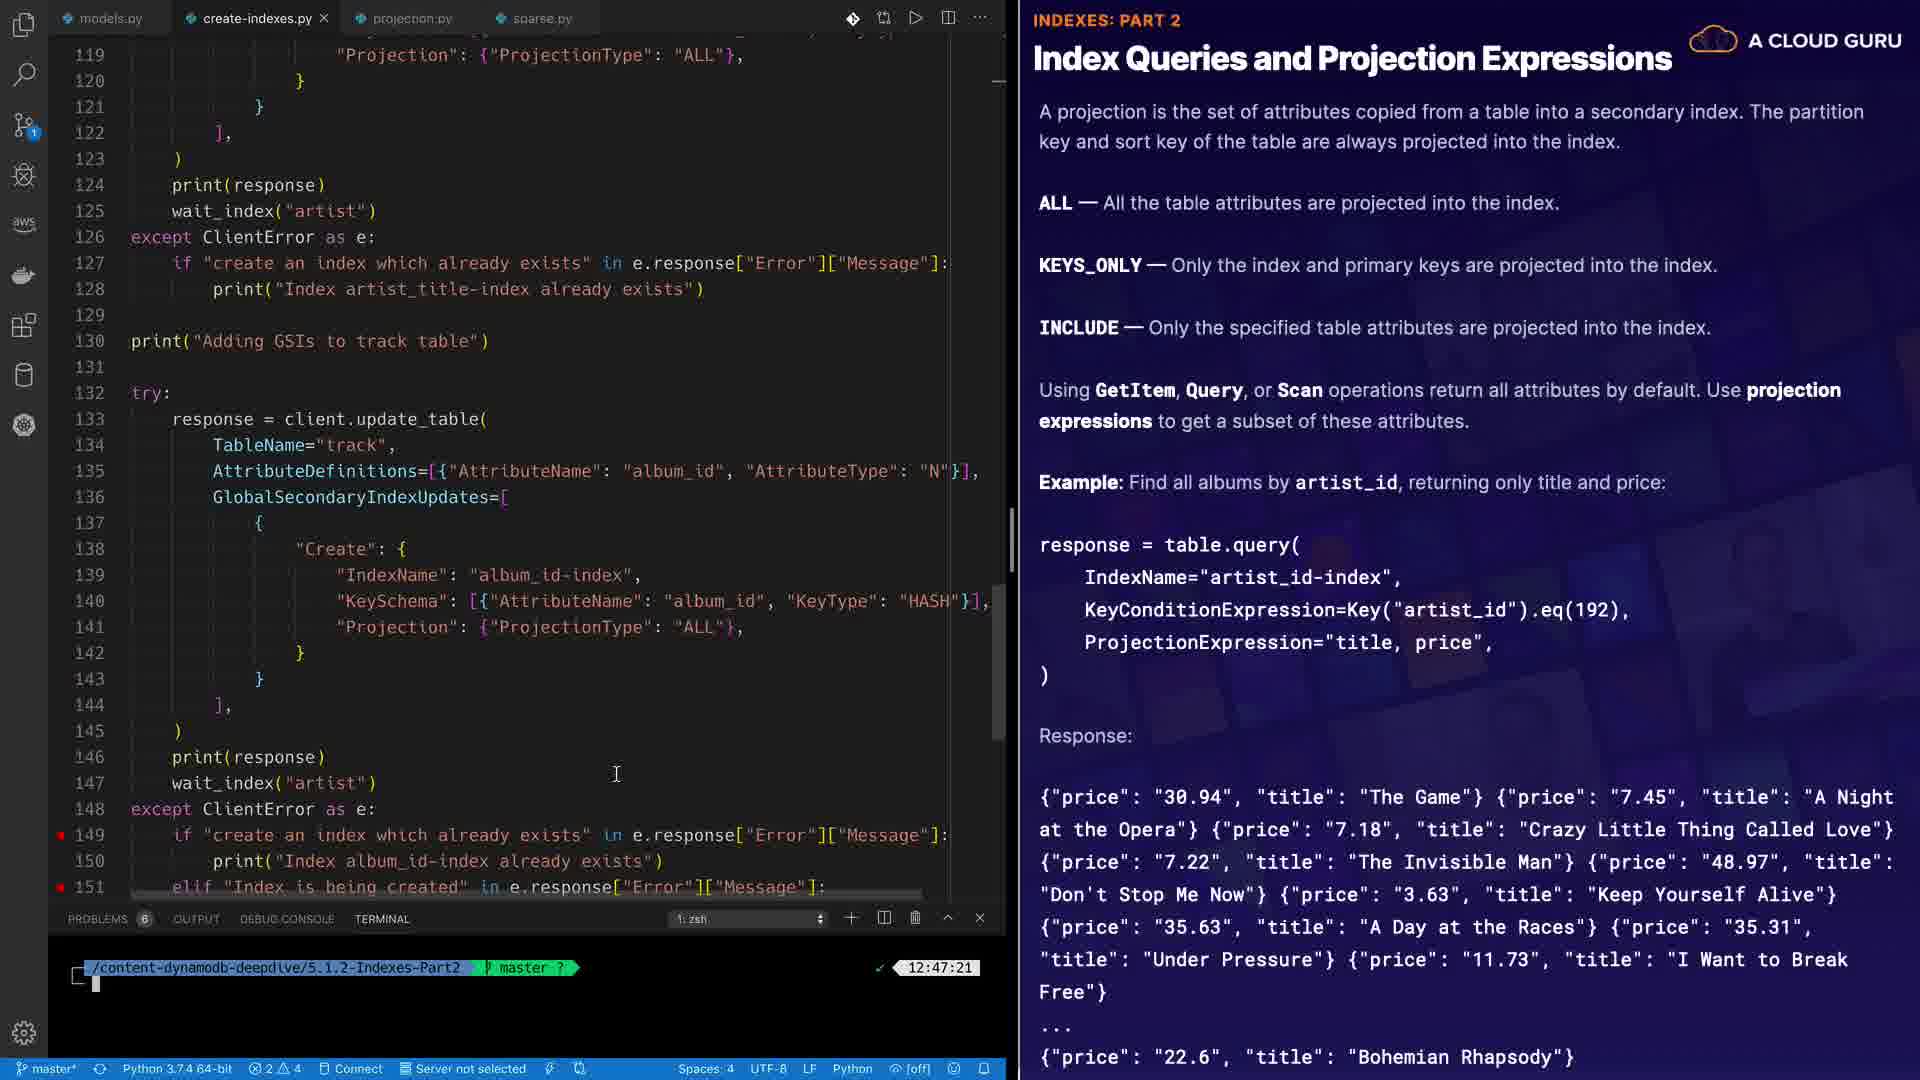Open the Search view in activity bar
The height and width of the screenshot is (1080, 1920).
(24, 75)
